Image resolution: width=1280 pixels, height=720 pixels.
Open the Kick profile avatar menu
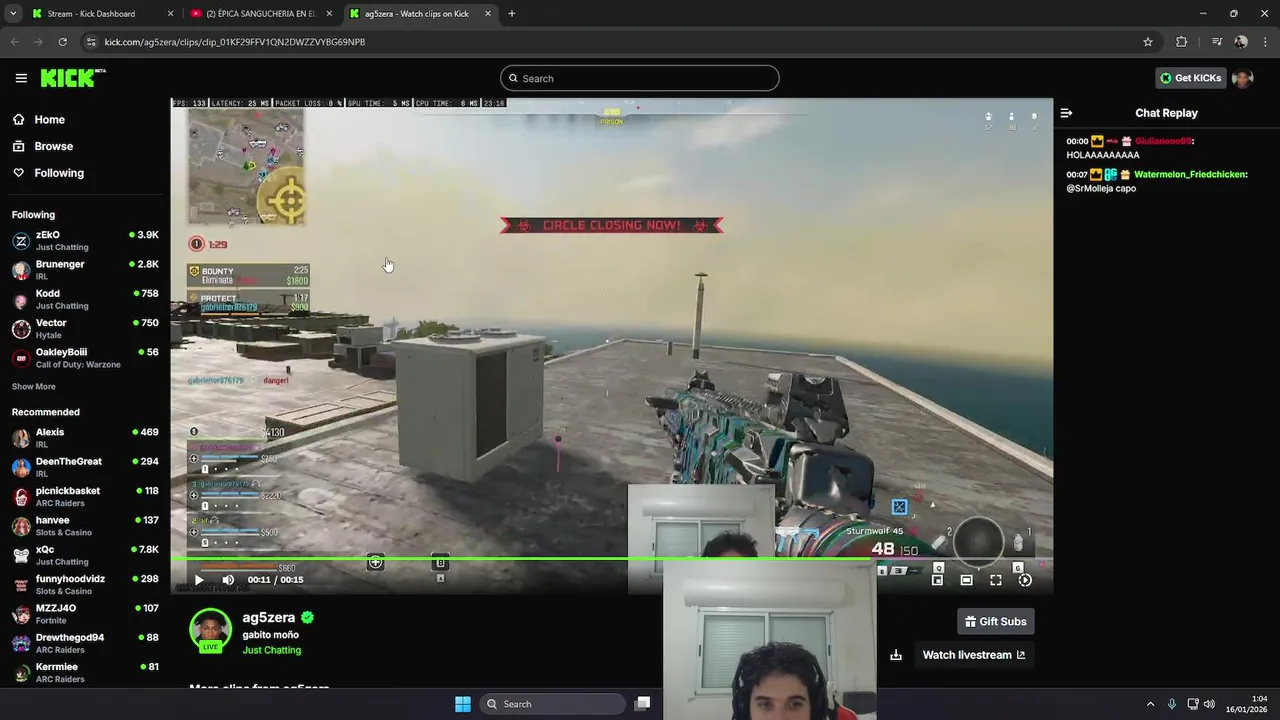[x=1242, y=78]
